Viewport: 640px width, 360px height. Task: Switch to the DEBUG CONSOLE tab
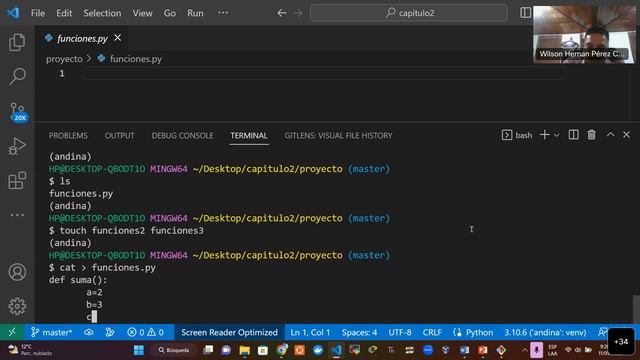(182, 136)
